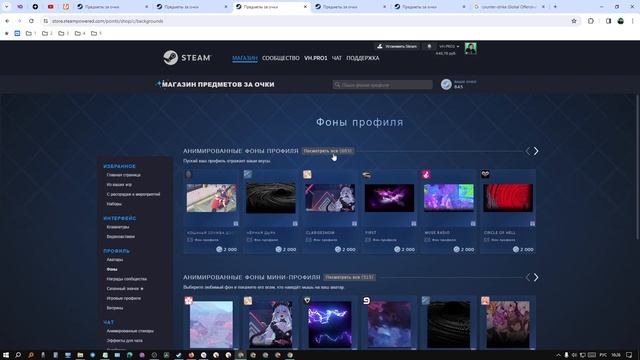The image size is (640, 360).
Task: Previous arrow of animated profile backgrounds carousel
Action: [528, 151]
